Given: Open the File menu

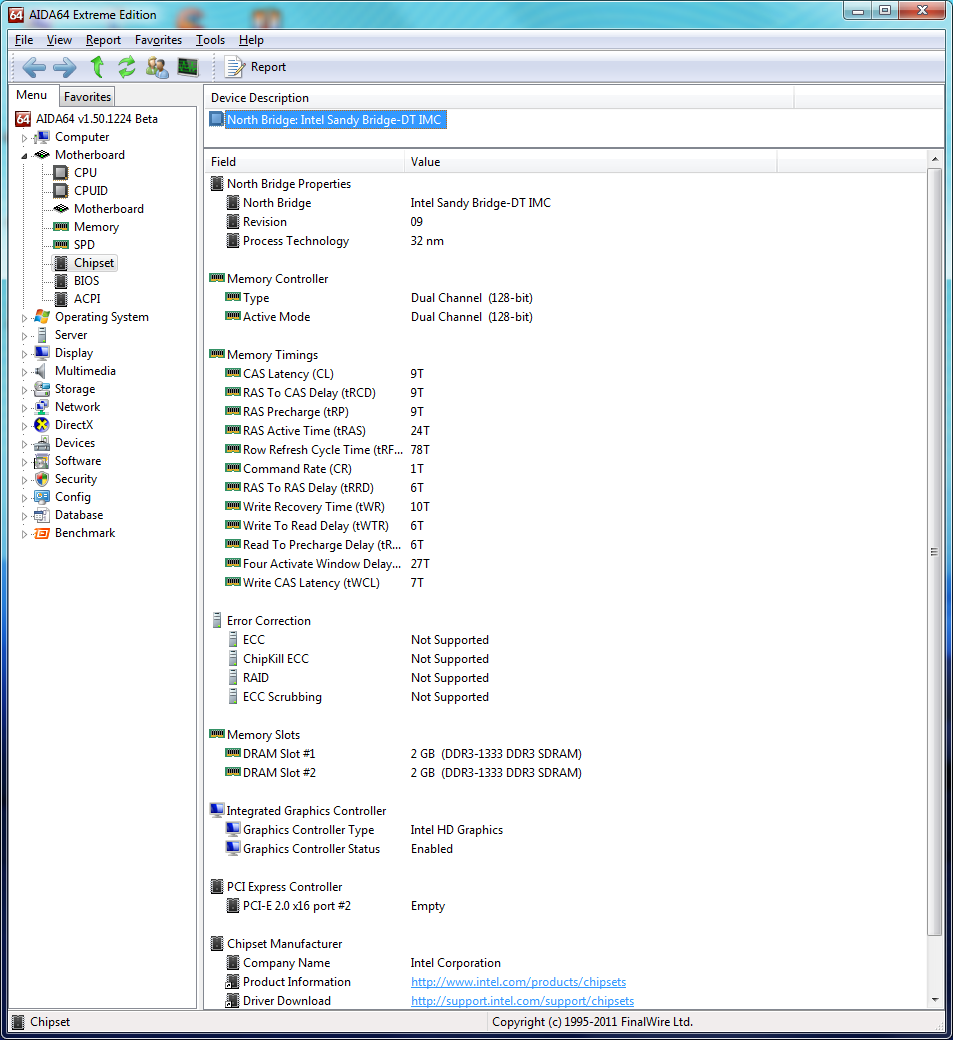Looking at the screenshot, I should [x=24, y=40].
